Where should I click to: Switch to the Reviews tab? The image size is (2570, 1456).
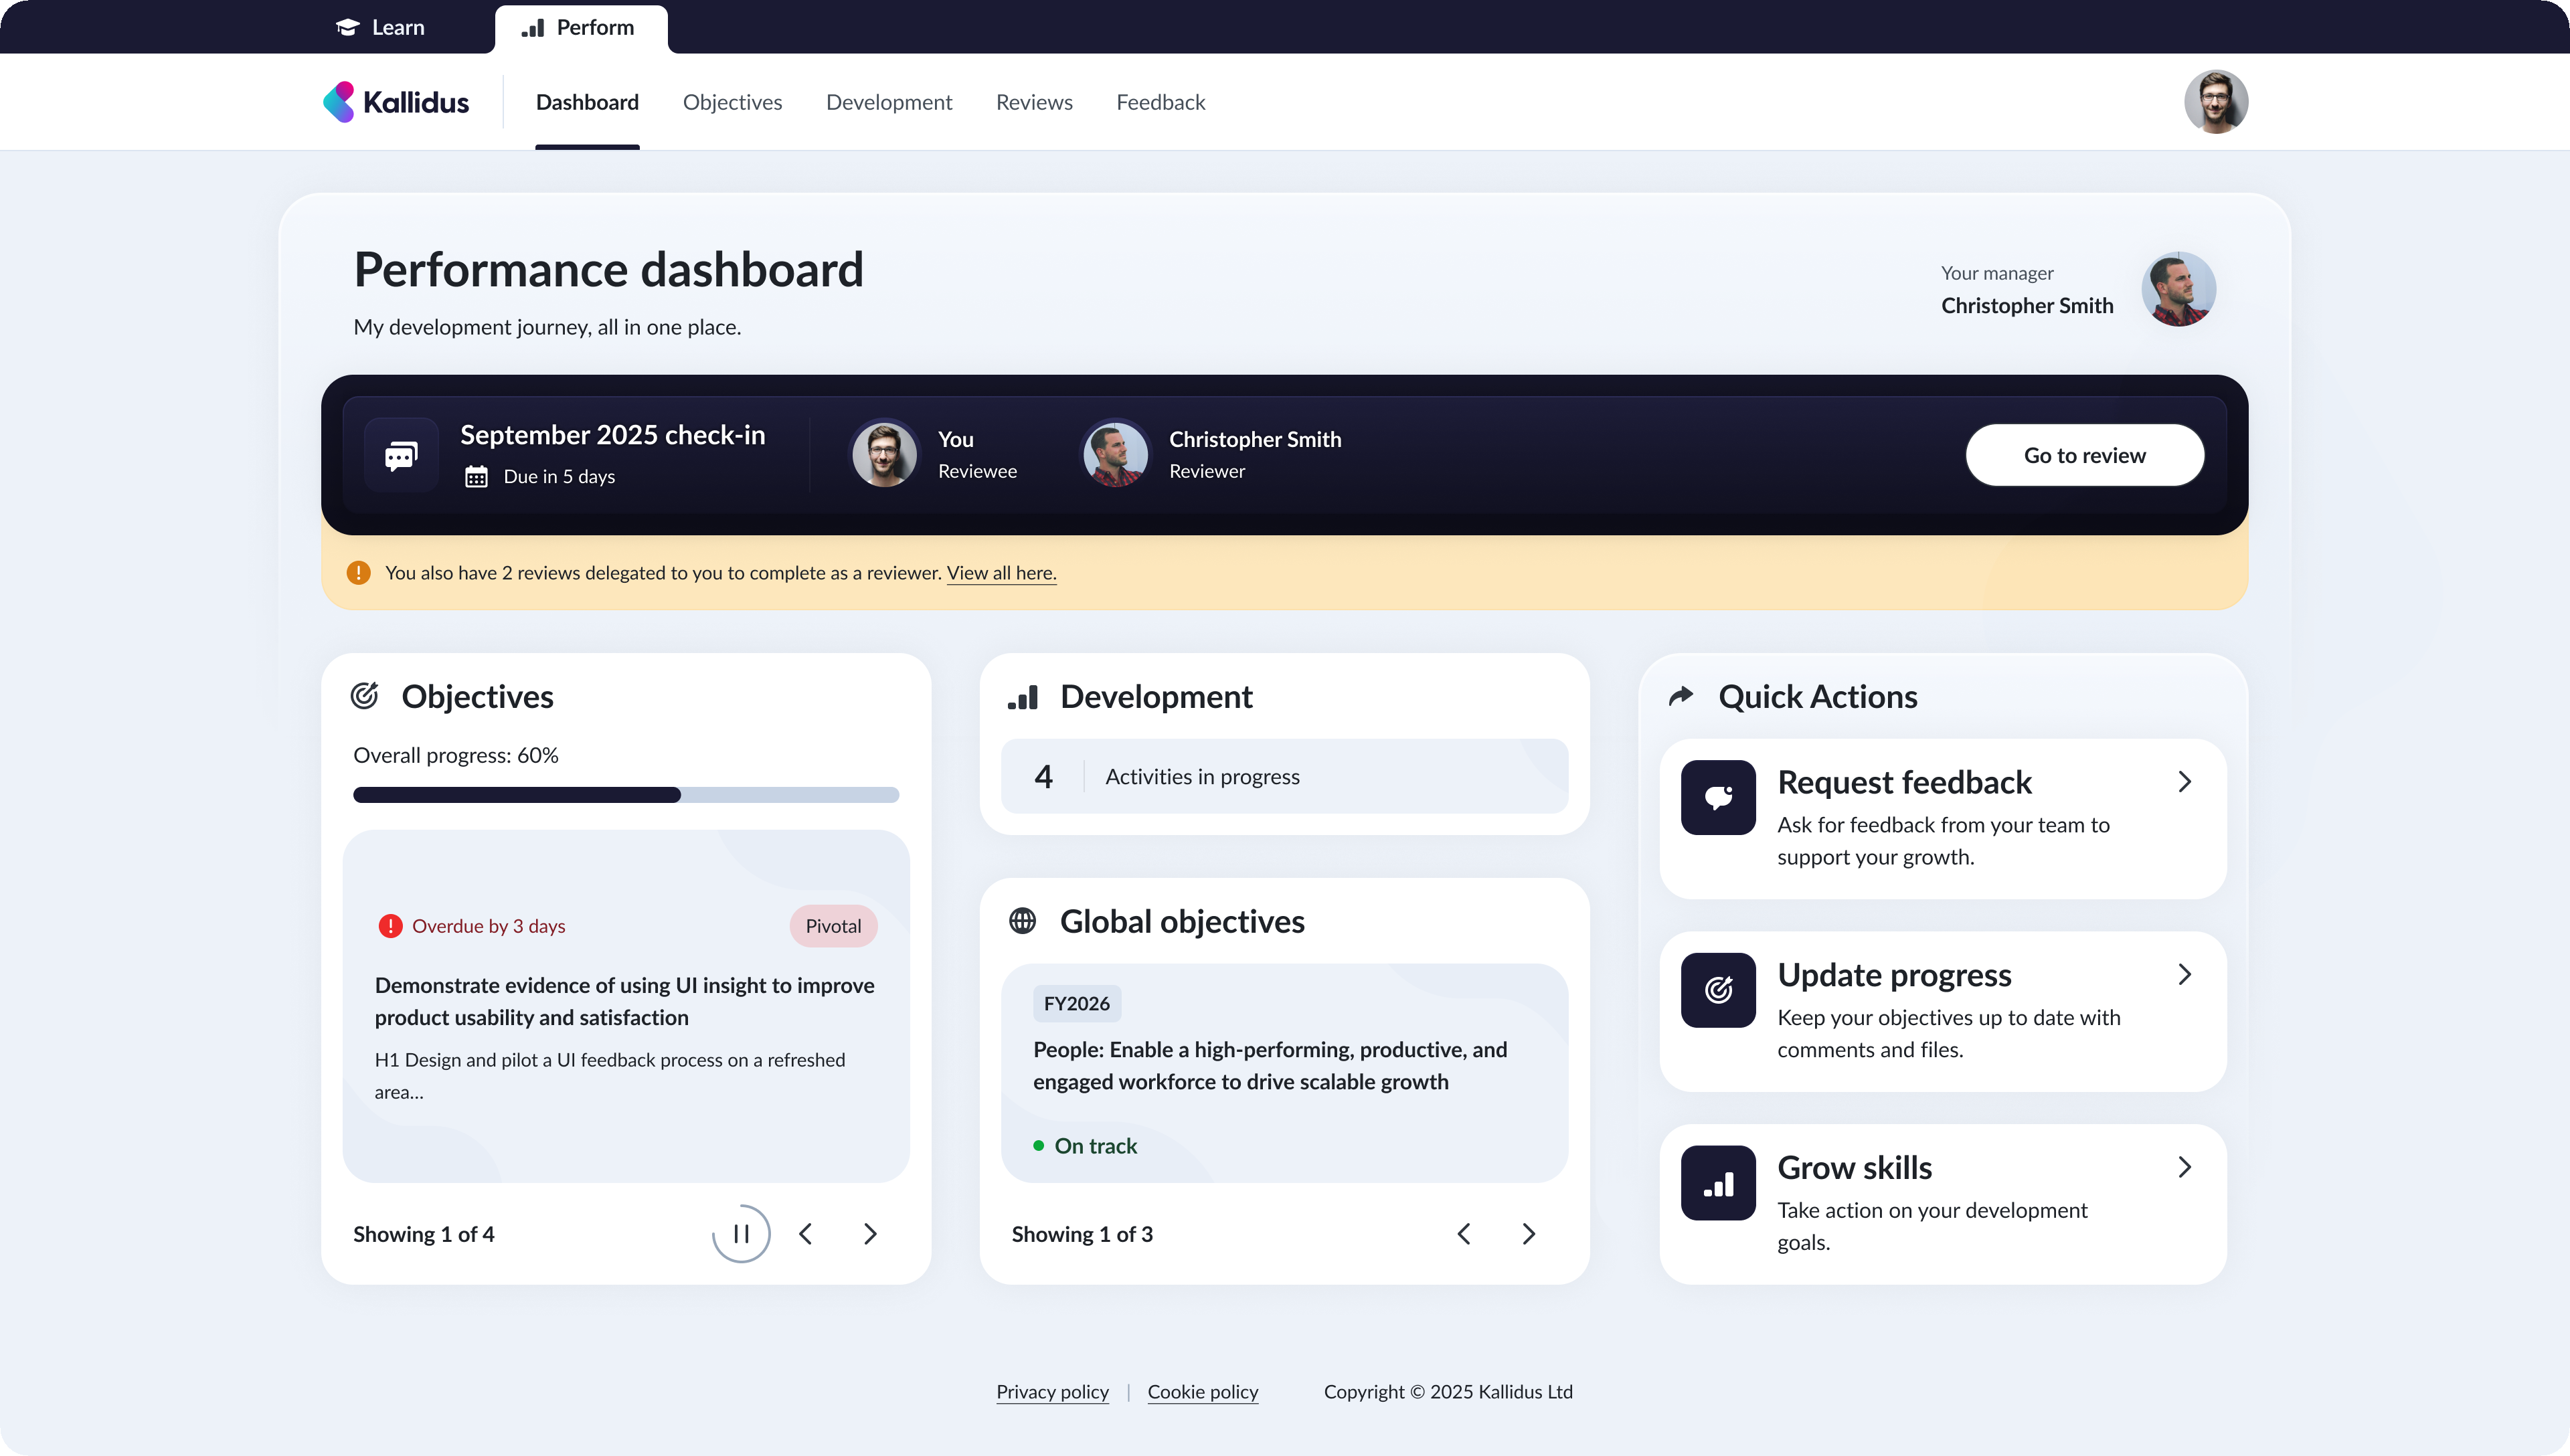(1034, 101)
